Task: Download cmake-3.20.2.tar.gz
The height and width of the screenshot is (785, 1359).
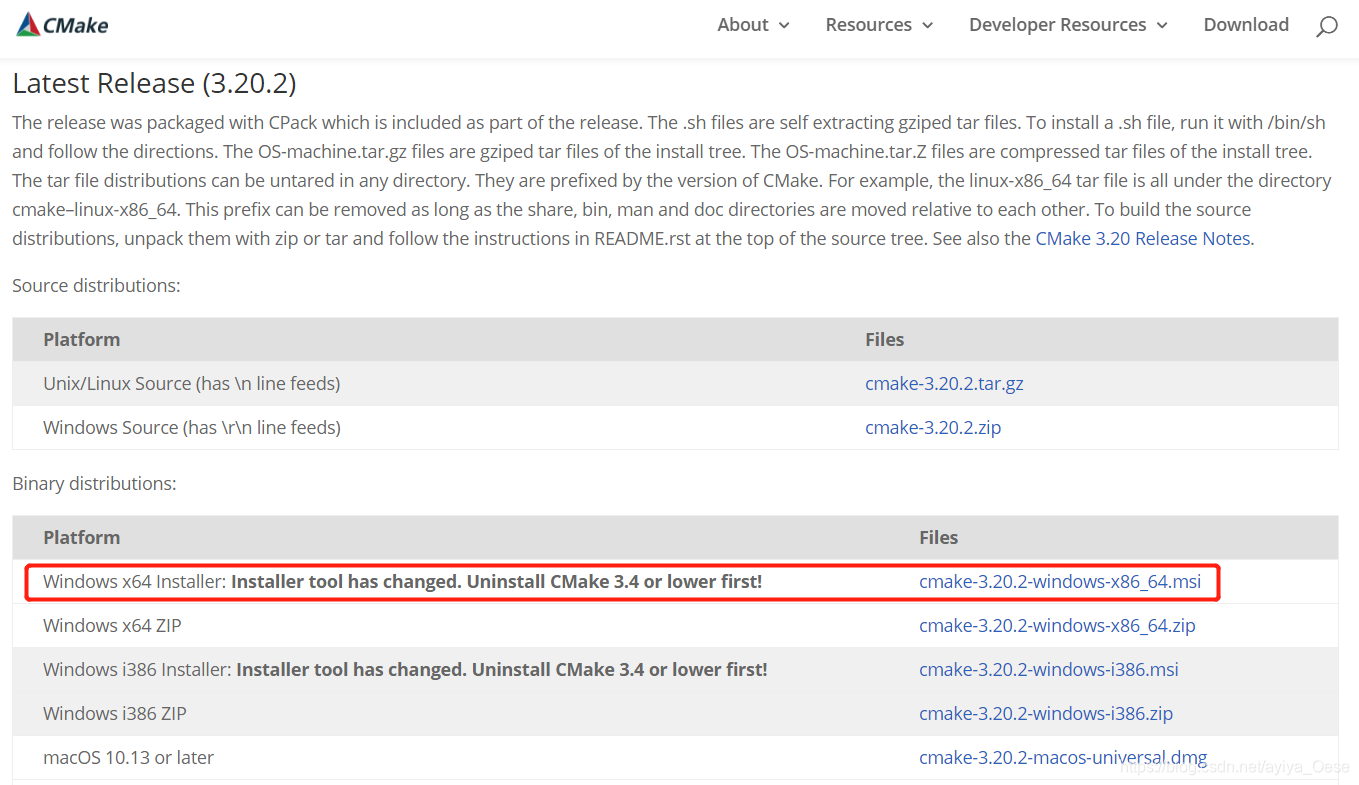Action: pos(944,383)
